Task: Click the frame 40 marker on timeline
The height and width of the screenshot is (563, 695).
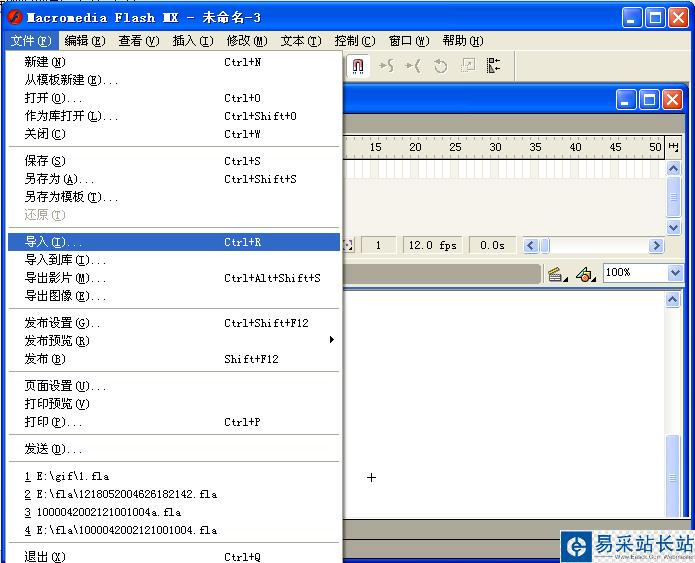Action: point(575,147)
